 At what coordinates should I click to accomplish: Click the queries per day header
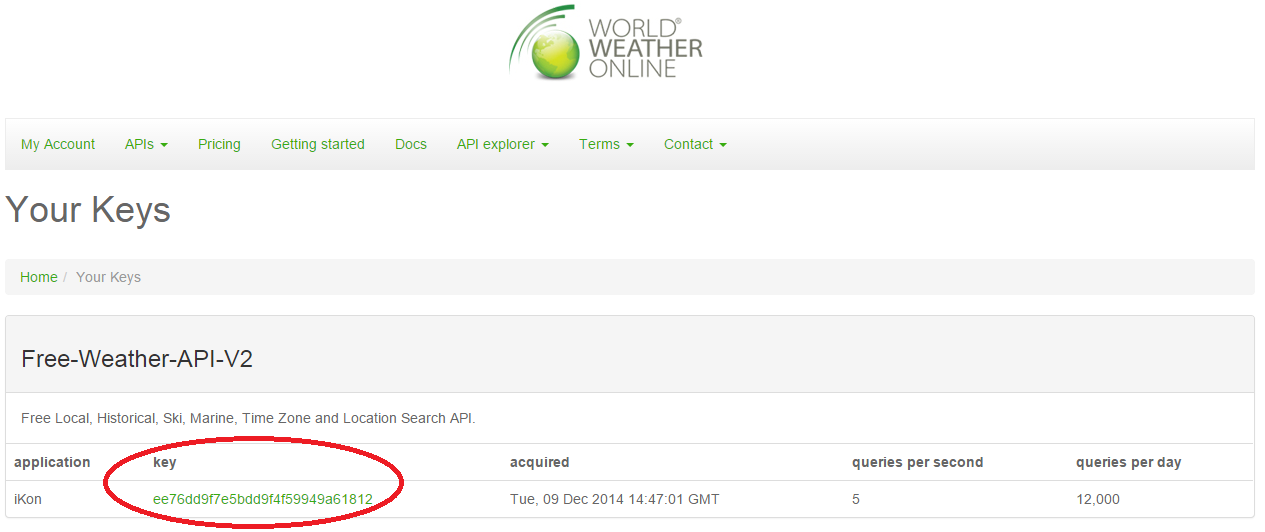point(1128,462)
